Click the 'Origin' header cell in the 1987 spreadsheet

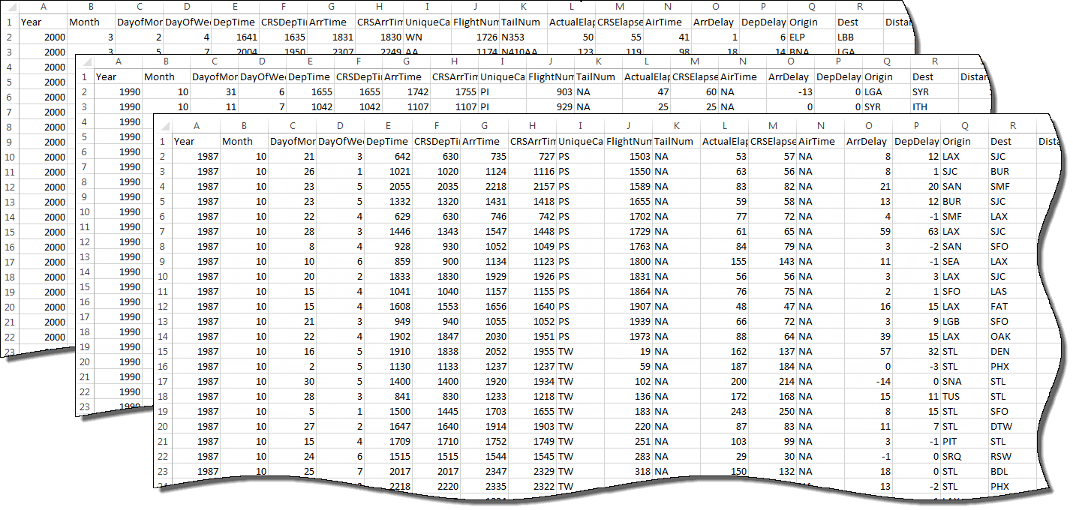(964, 142)
